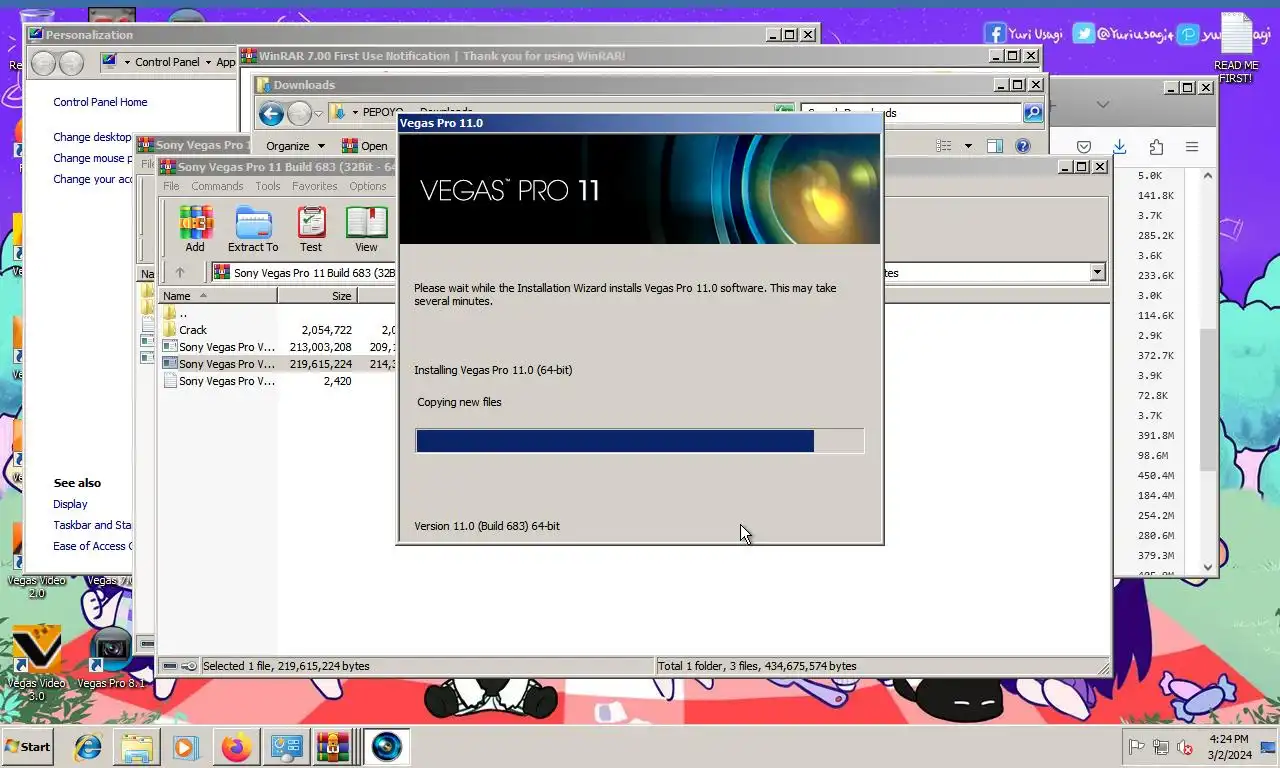Click the Taskbar and Start link
1280x768 pixels.
92,525
